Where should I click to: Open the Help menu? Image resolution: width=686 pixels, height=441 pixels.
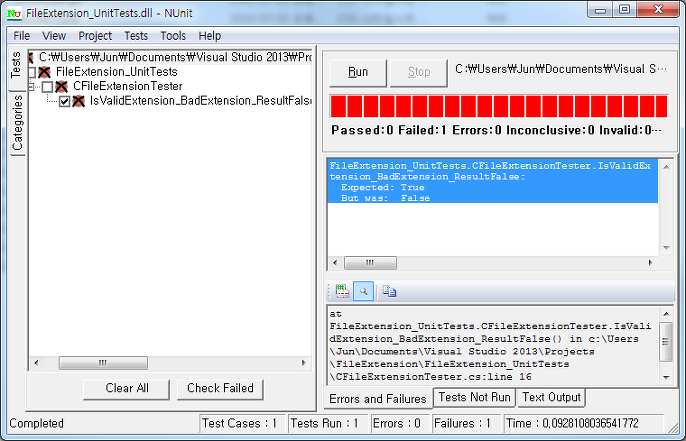[x=210, y=36]
